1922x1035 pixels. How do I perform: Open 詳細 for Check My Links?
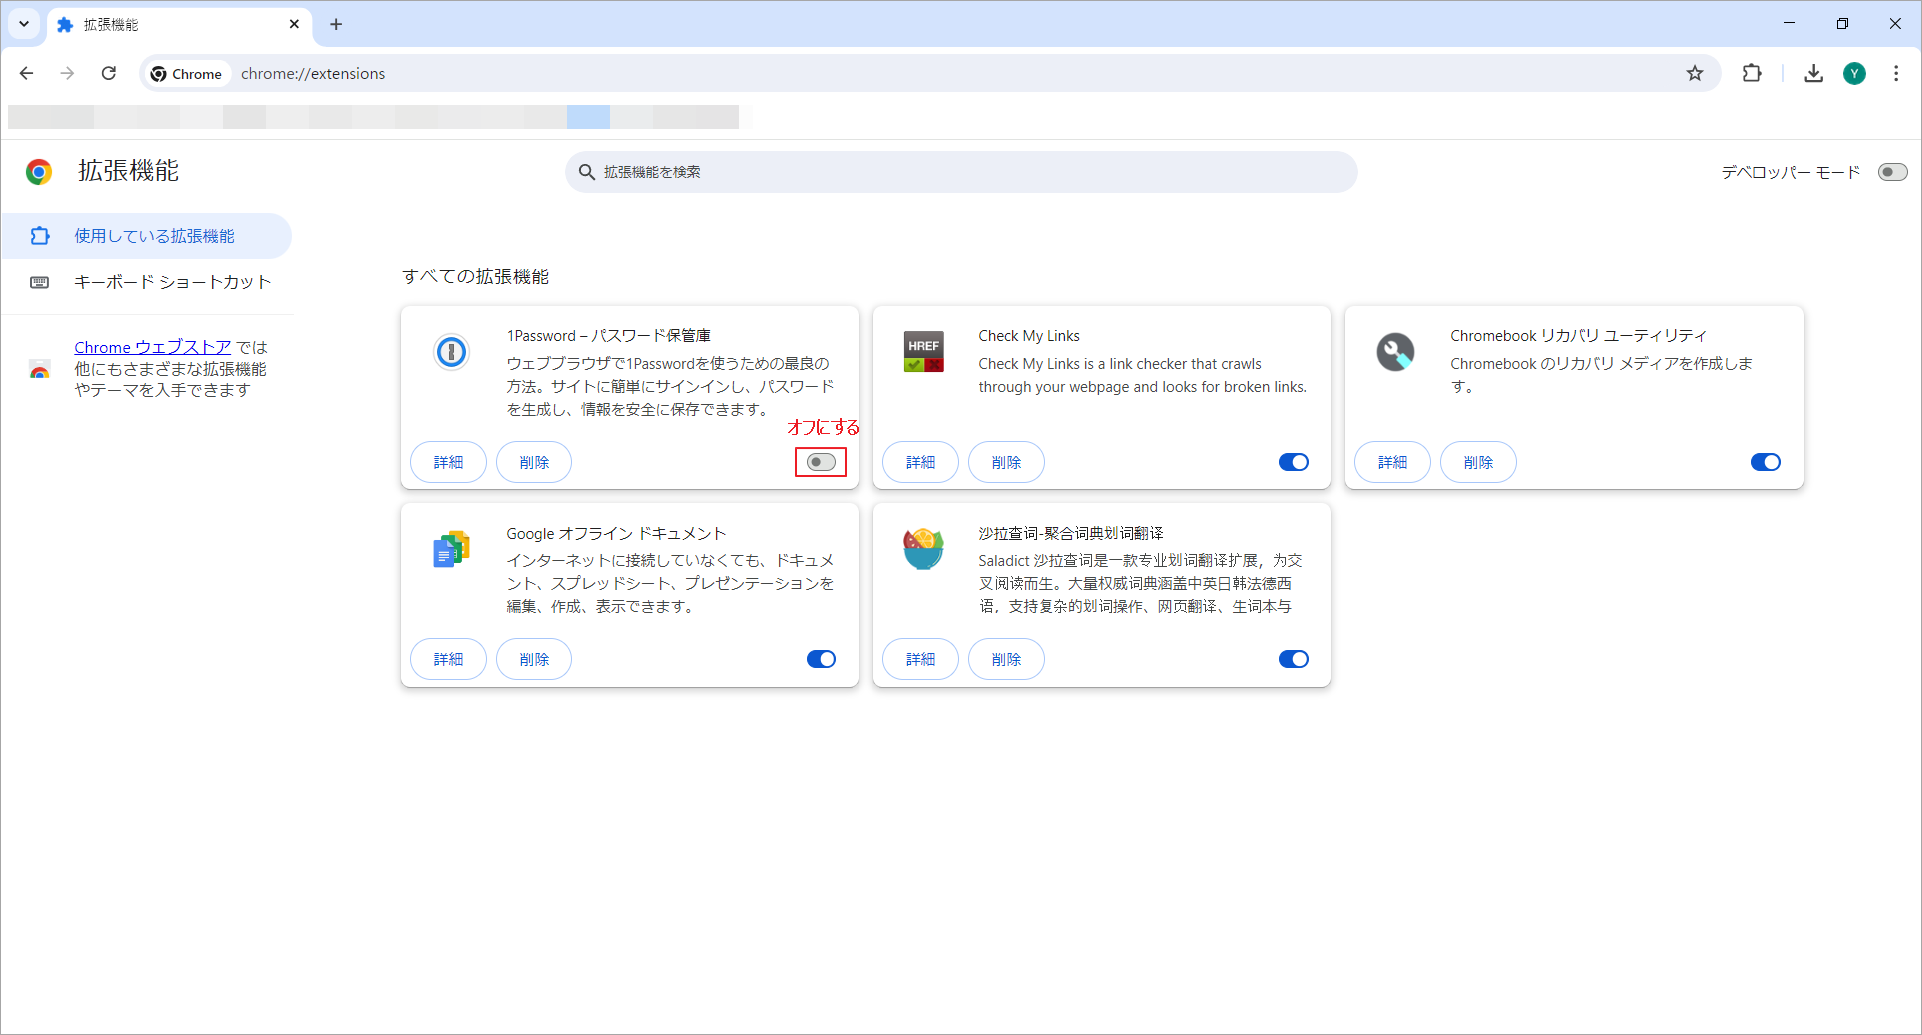click(x=920, y=462)
